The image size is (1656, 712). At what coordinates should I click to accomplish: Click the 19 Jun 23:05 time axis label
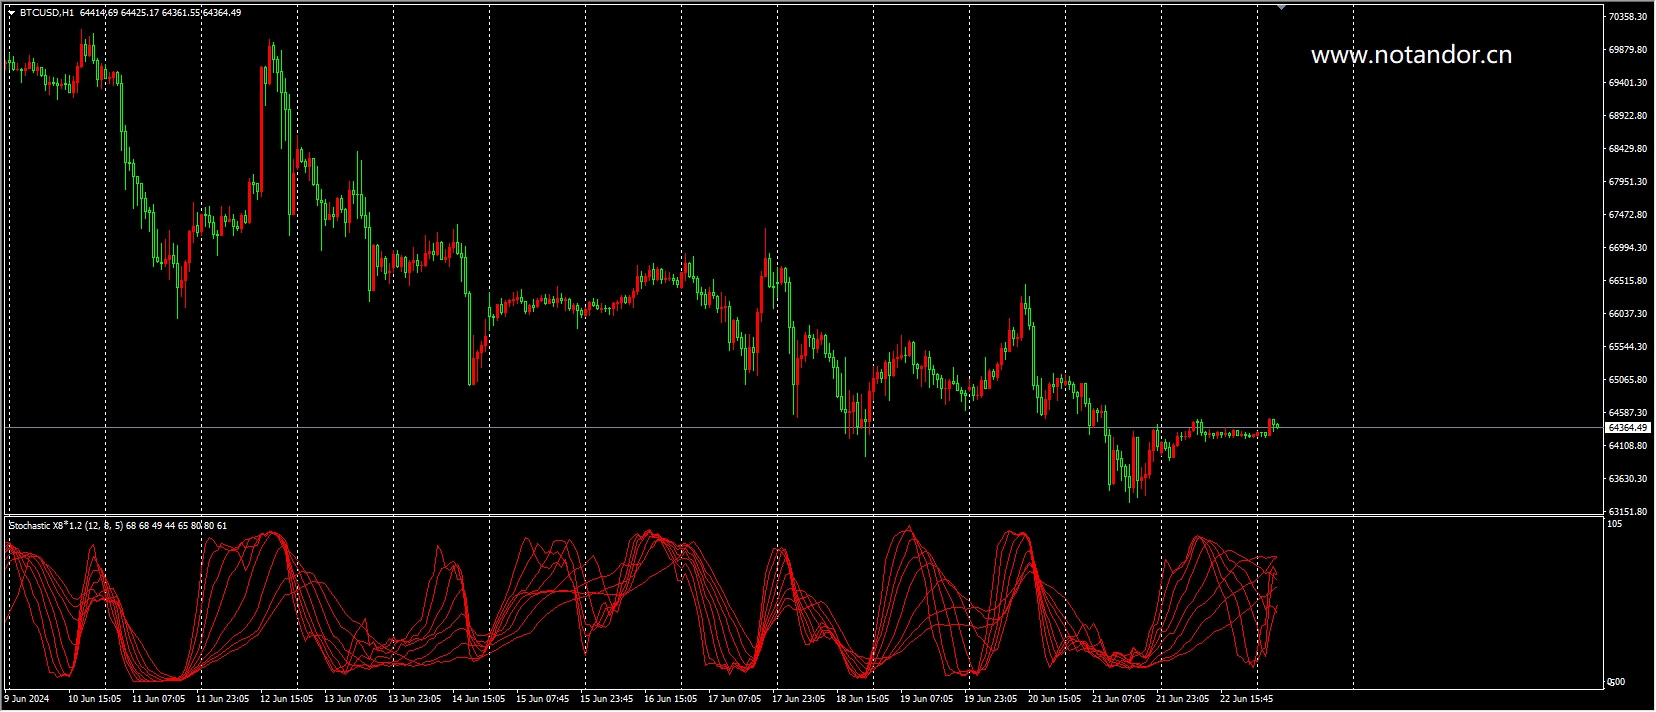[x=991, y=699]
